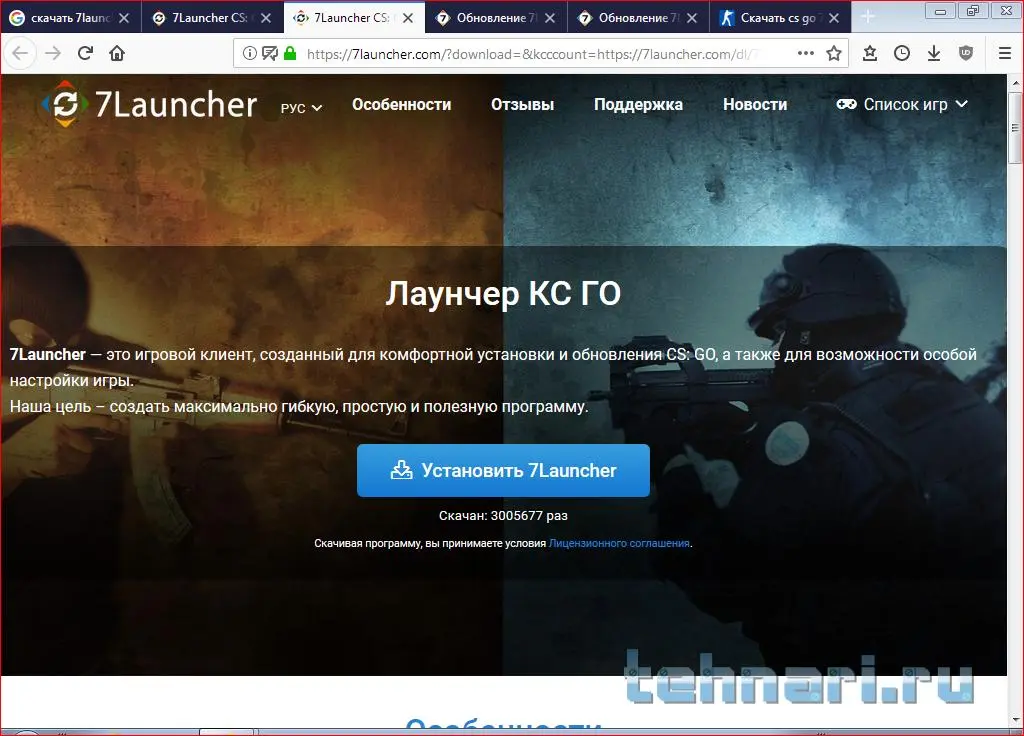
Task: Click the 'Скачан: 3005677 раз' text
Action: [503, 515]
